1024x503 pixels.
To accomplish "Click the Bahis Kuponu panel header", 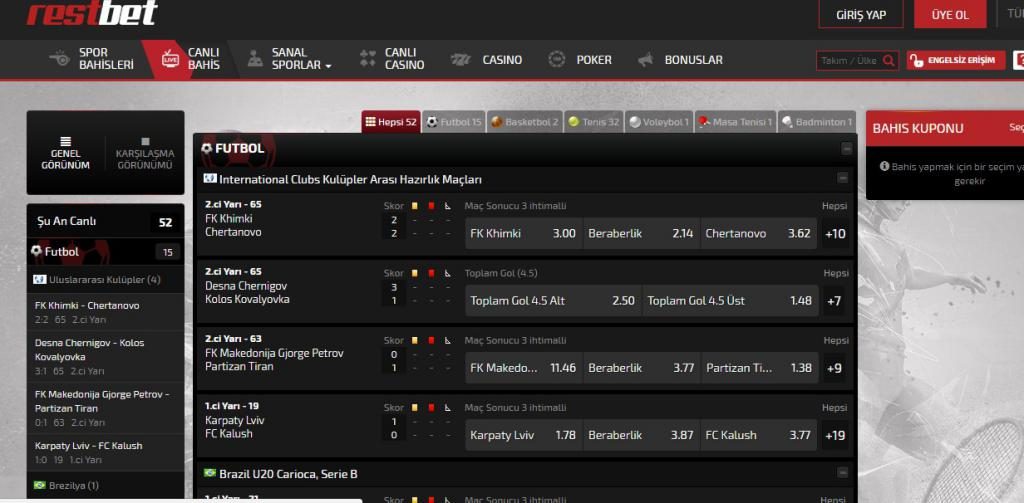I will pos(944,128).
